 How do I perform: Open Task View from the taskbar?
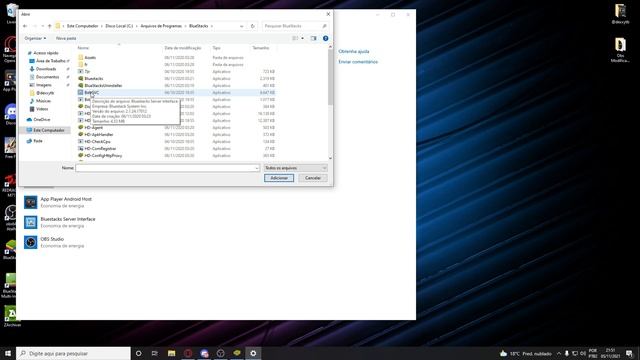click(x=155, y=353)
